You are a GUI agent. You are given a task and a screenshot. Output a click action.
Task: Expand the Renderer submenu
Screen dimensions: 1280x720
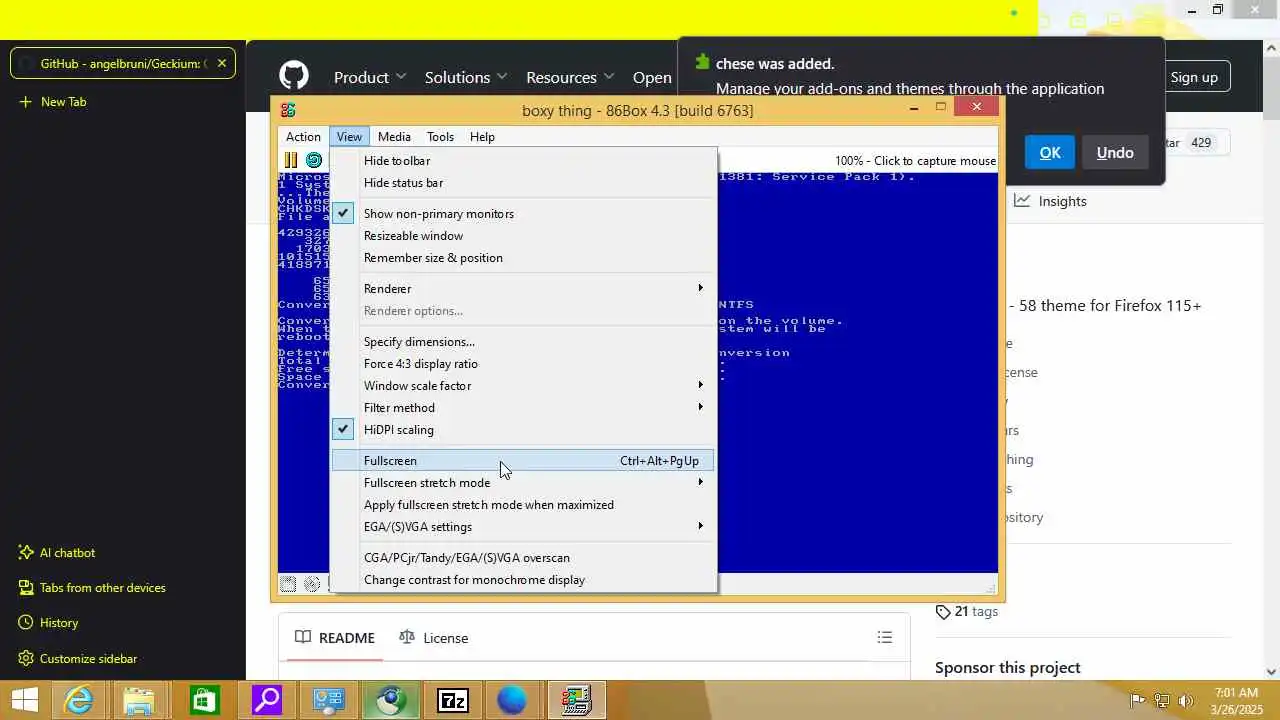tap(523, 288)
